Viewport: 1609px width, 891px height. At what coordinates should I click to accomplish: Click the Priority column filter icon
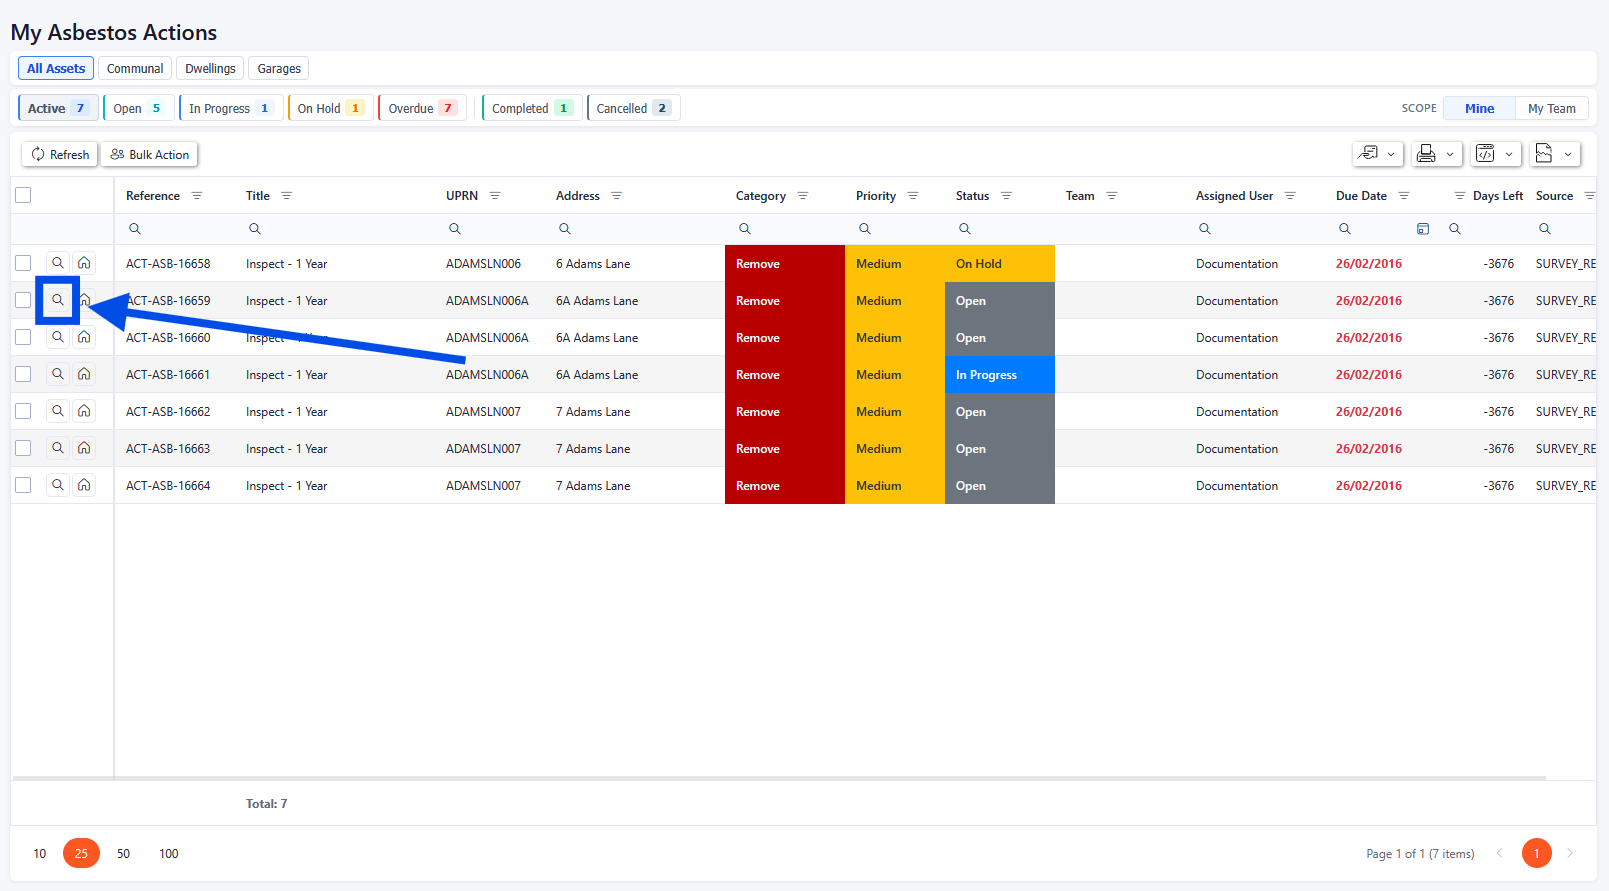(x=912, y=196)
